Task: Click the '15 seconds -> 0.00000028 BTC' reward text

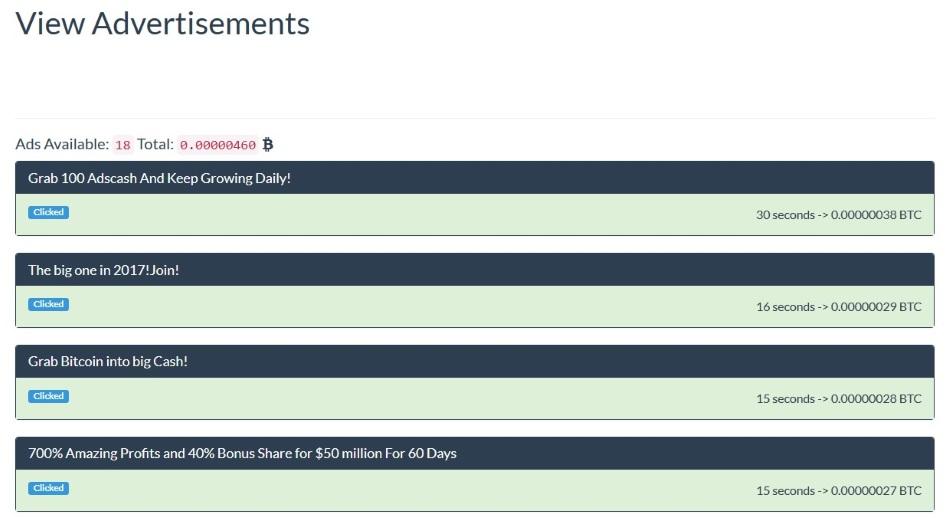Action: tap(839, 399)
